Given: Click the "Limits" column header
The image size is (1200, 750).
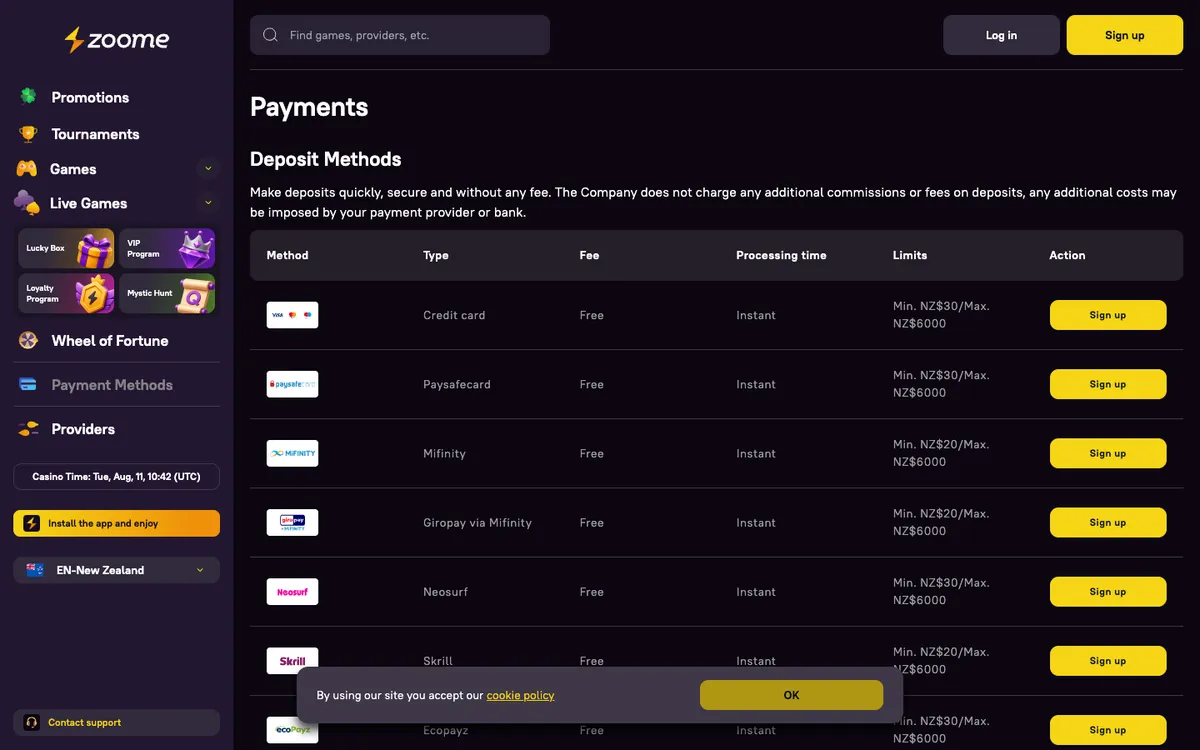Looking at the screenshot, I should [x=910, y=255].
